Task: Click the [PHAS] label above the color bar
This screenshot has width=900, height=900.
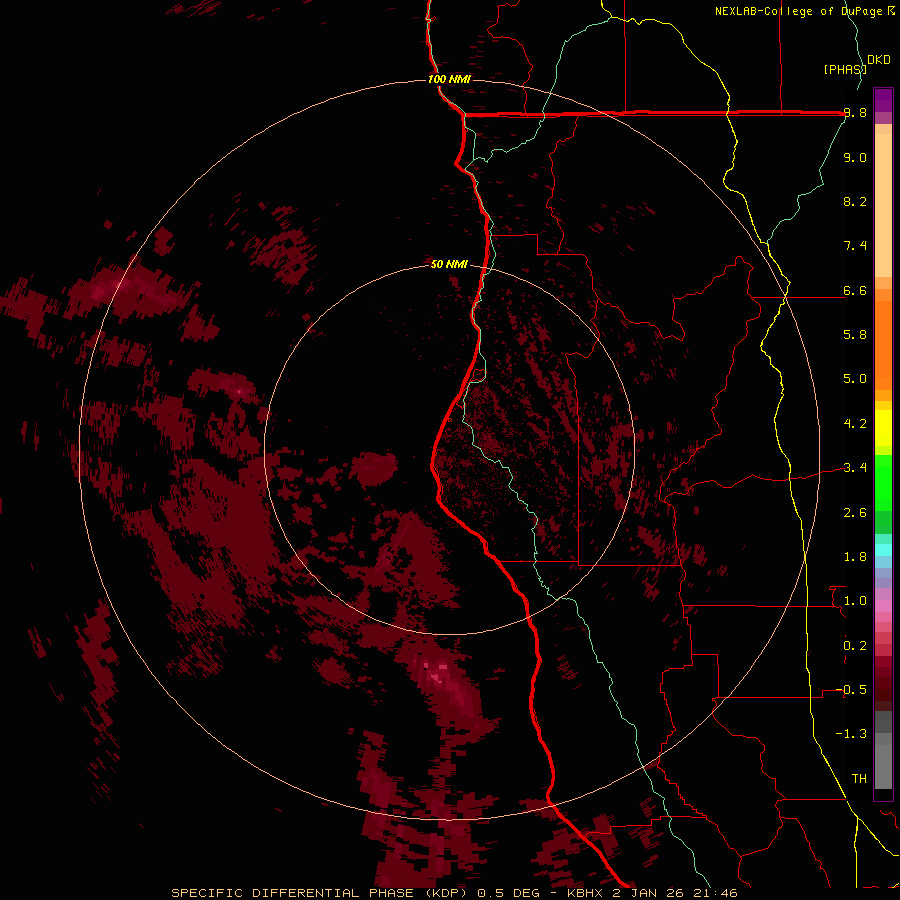Action: click(844, 69)
